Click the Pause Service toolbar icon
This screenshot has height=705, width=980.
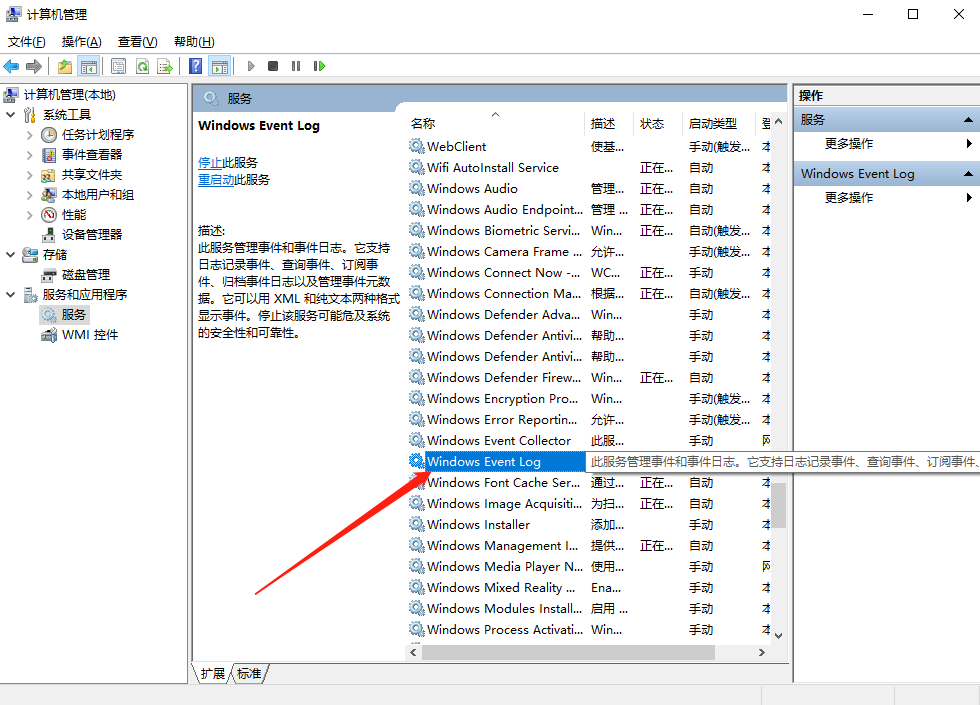[295, 66]
